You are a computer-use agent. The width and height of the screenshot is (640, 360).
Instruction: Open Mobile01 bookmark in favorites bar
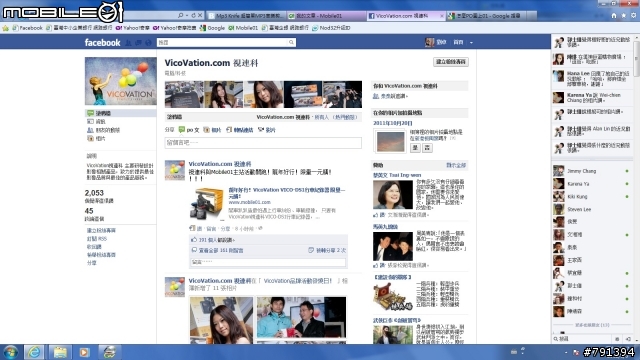click(243, 28)
